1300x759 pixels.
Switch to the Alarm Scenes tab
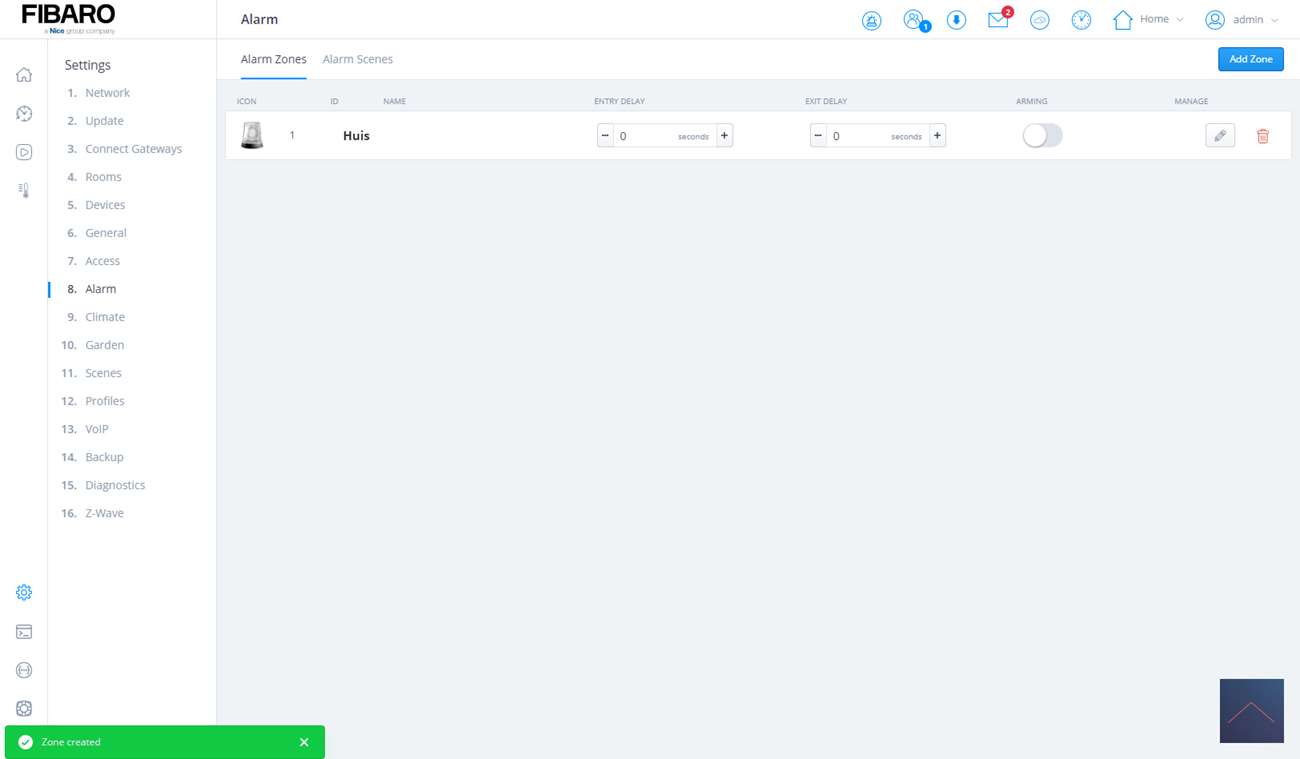point(357,59)
